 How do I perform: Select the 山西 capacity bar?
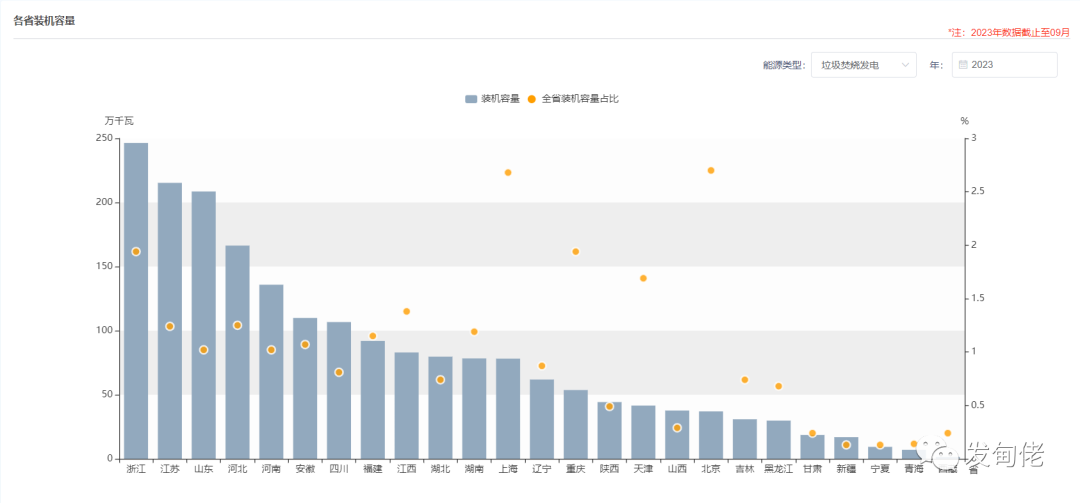[x=677, y=435]
